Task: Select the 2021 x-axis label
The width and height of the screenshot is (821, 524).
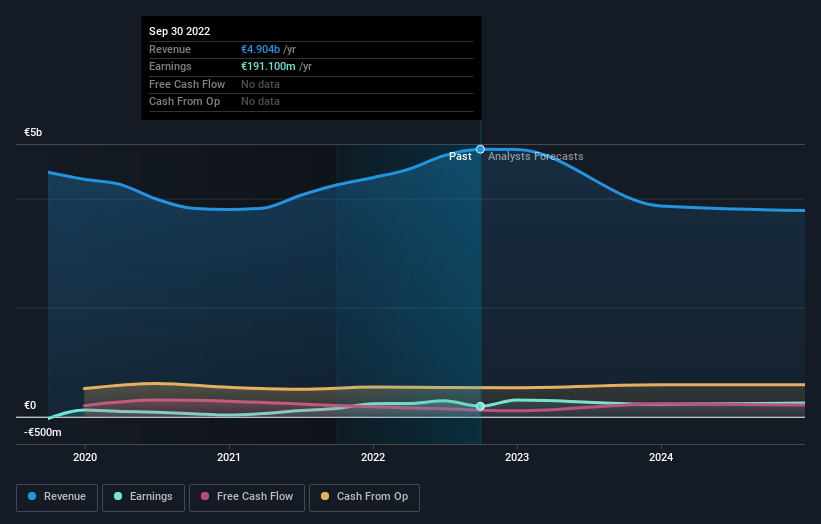Action: coord(229,457)
